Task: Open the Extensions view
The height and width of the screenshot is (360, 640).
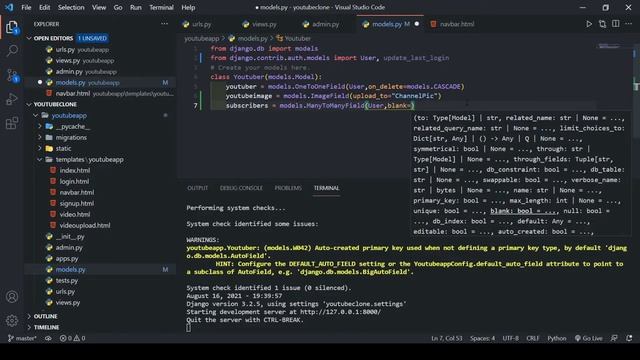Action: [12, 123]
